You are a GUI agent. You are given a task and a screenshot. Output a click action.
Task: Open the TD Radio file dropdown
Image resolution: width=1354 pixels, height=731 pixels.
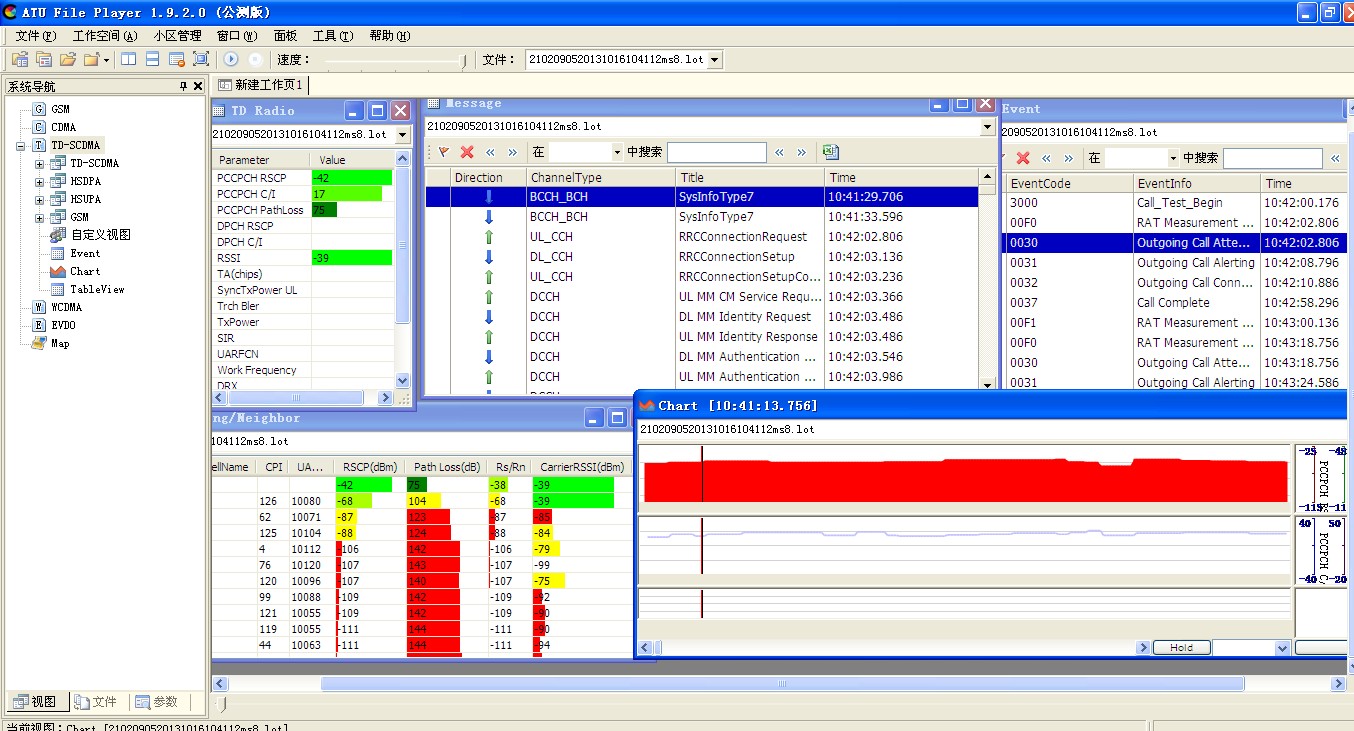coord(402,134)
